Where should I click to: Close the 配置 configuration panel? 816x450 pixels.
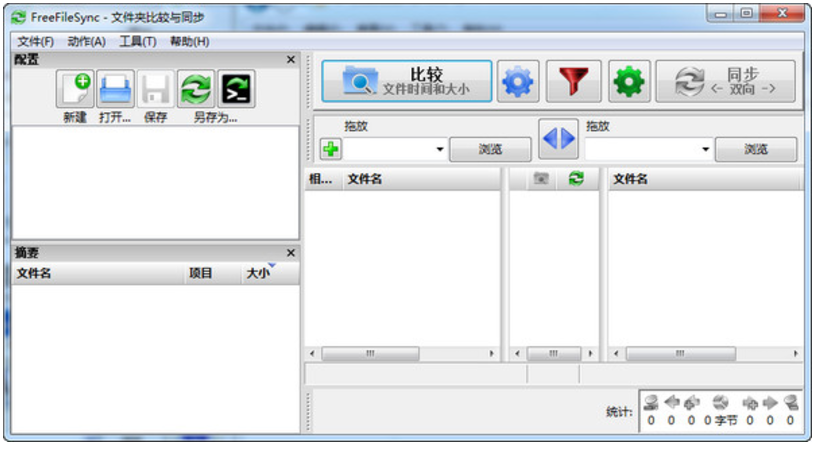pos(291,60)
